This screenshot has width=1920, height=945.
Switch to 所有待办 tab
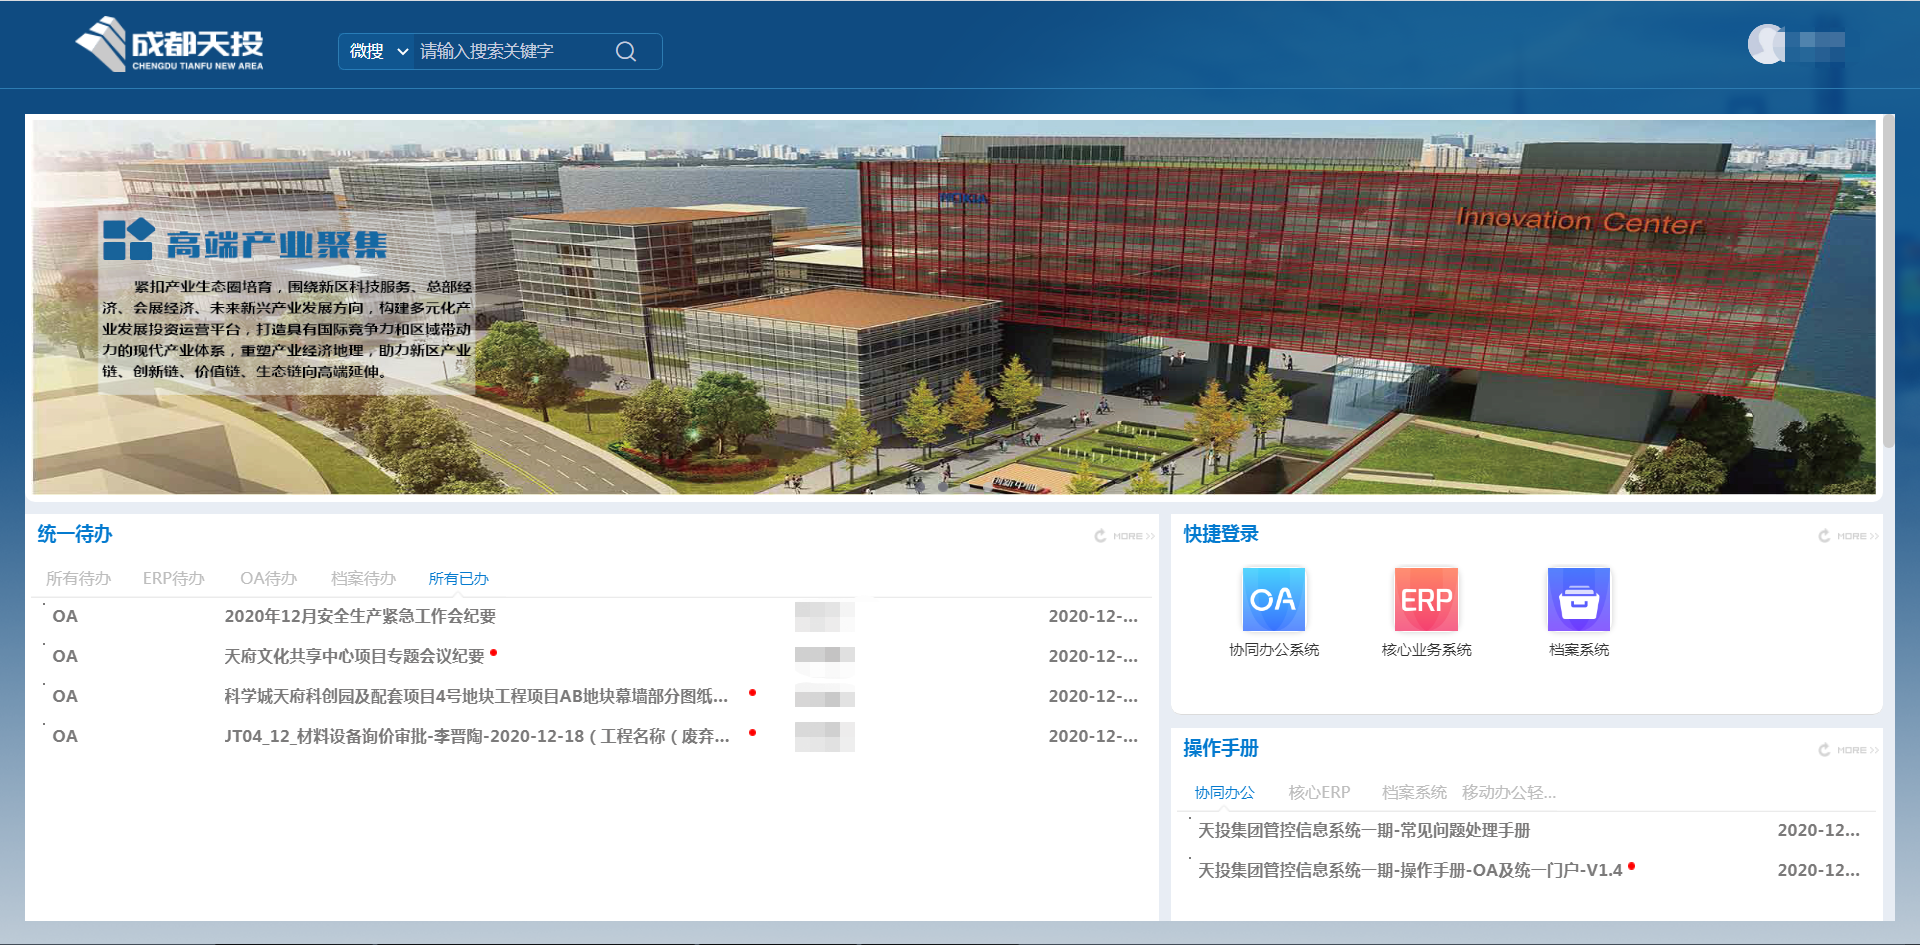(x=78, y=578)
